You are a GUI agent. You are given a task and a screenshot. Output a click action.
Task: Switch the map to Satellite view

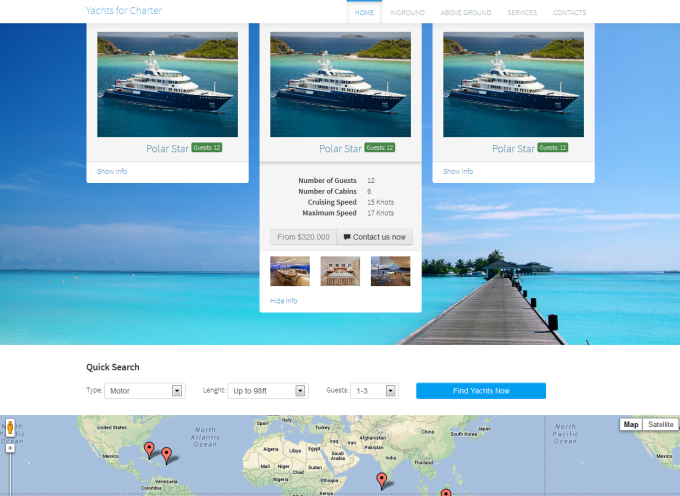pyautogui.click(x=660, y=424)
